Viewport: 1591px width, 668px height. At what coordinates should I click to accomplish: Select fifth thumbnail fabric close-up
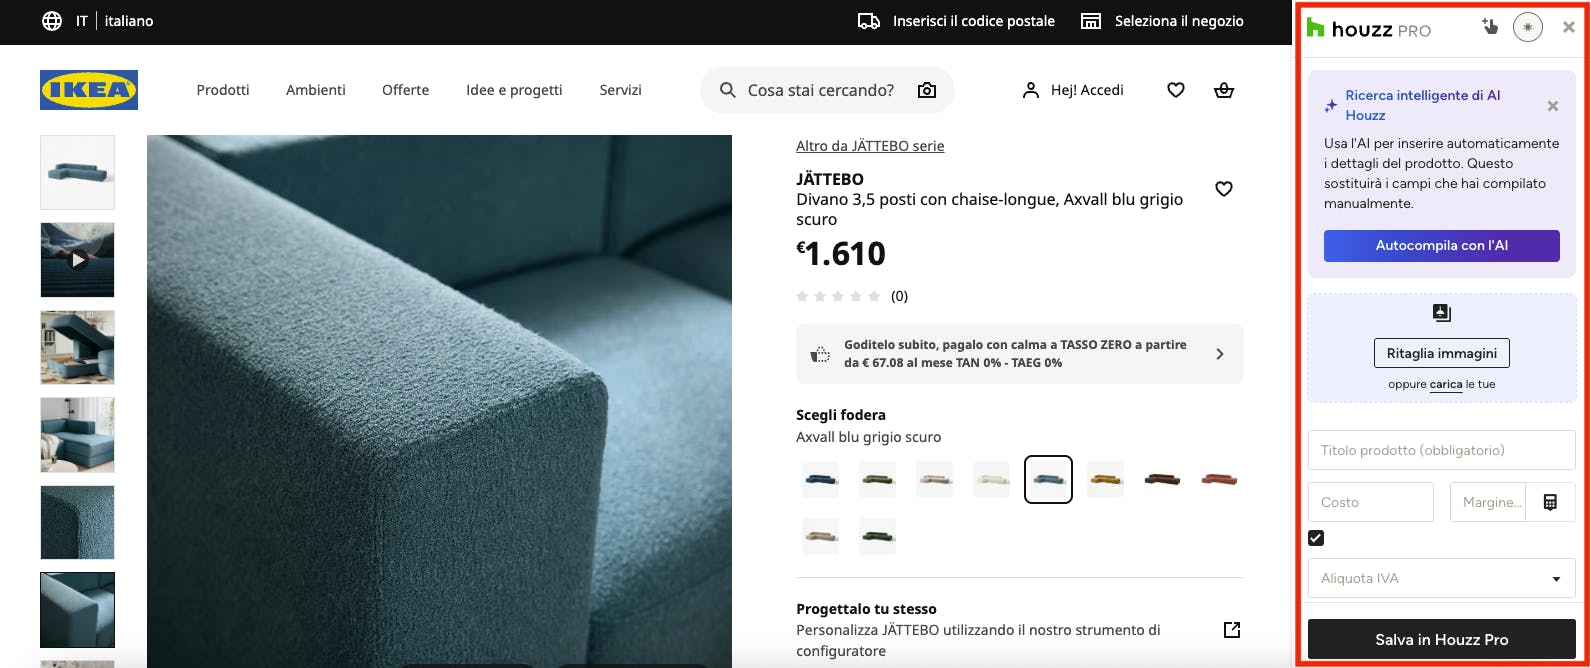coord(77,522)
